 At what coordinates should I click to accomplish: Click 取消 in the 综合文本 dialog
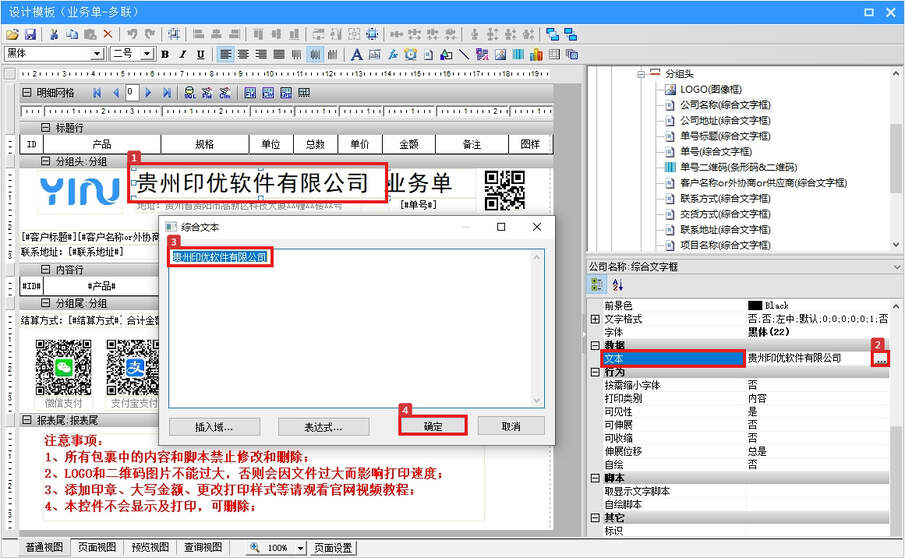click(x=511, y=426)
